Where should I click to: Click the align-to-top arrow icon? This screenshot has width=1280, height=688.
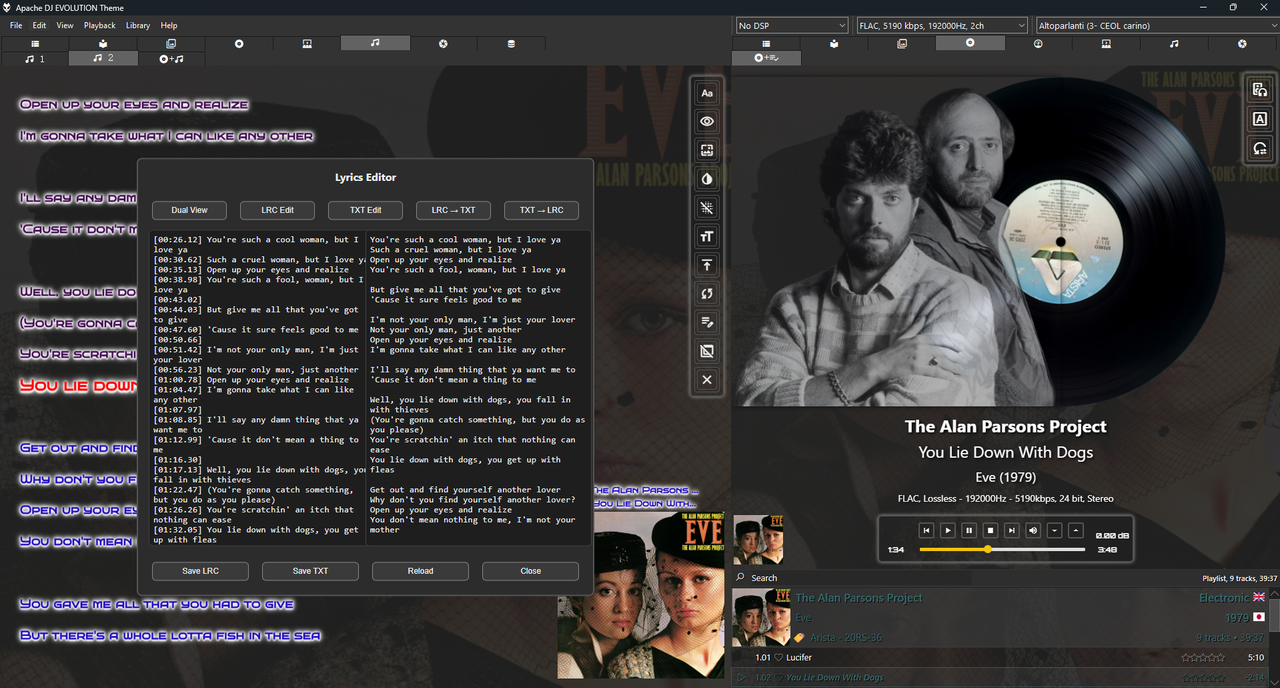point(707,265)
